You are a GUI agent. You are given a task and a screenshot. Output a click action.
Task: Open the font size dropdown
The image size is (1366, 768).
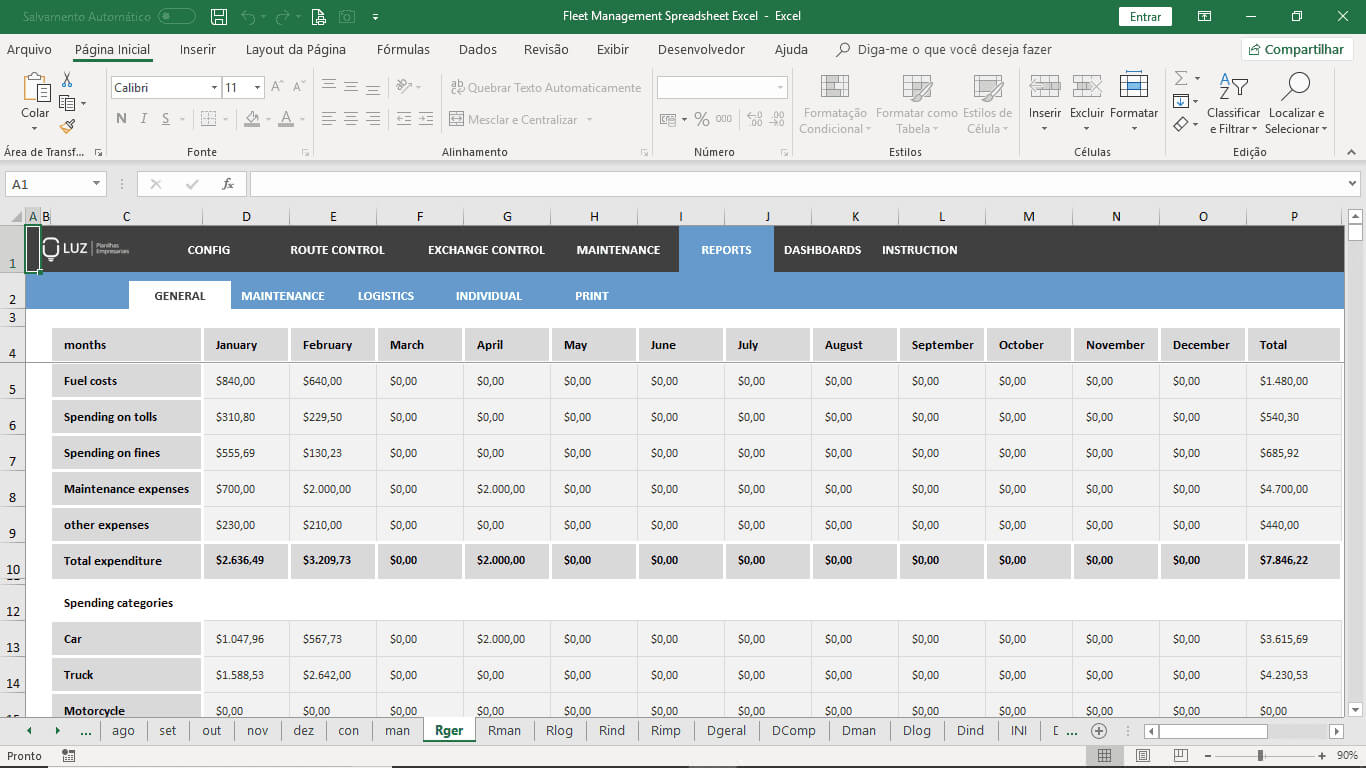[257, 88]
